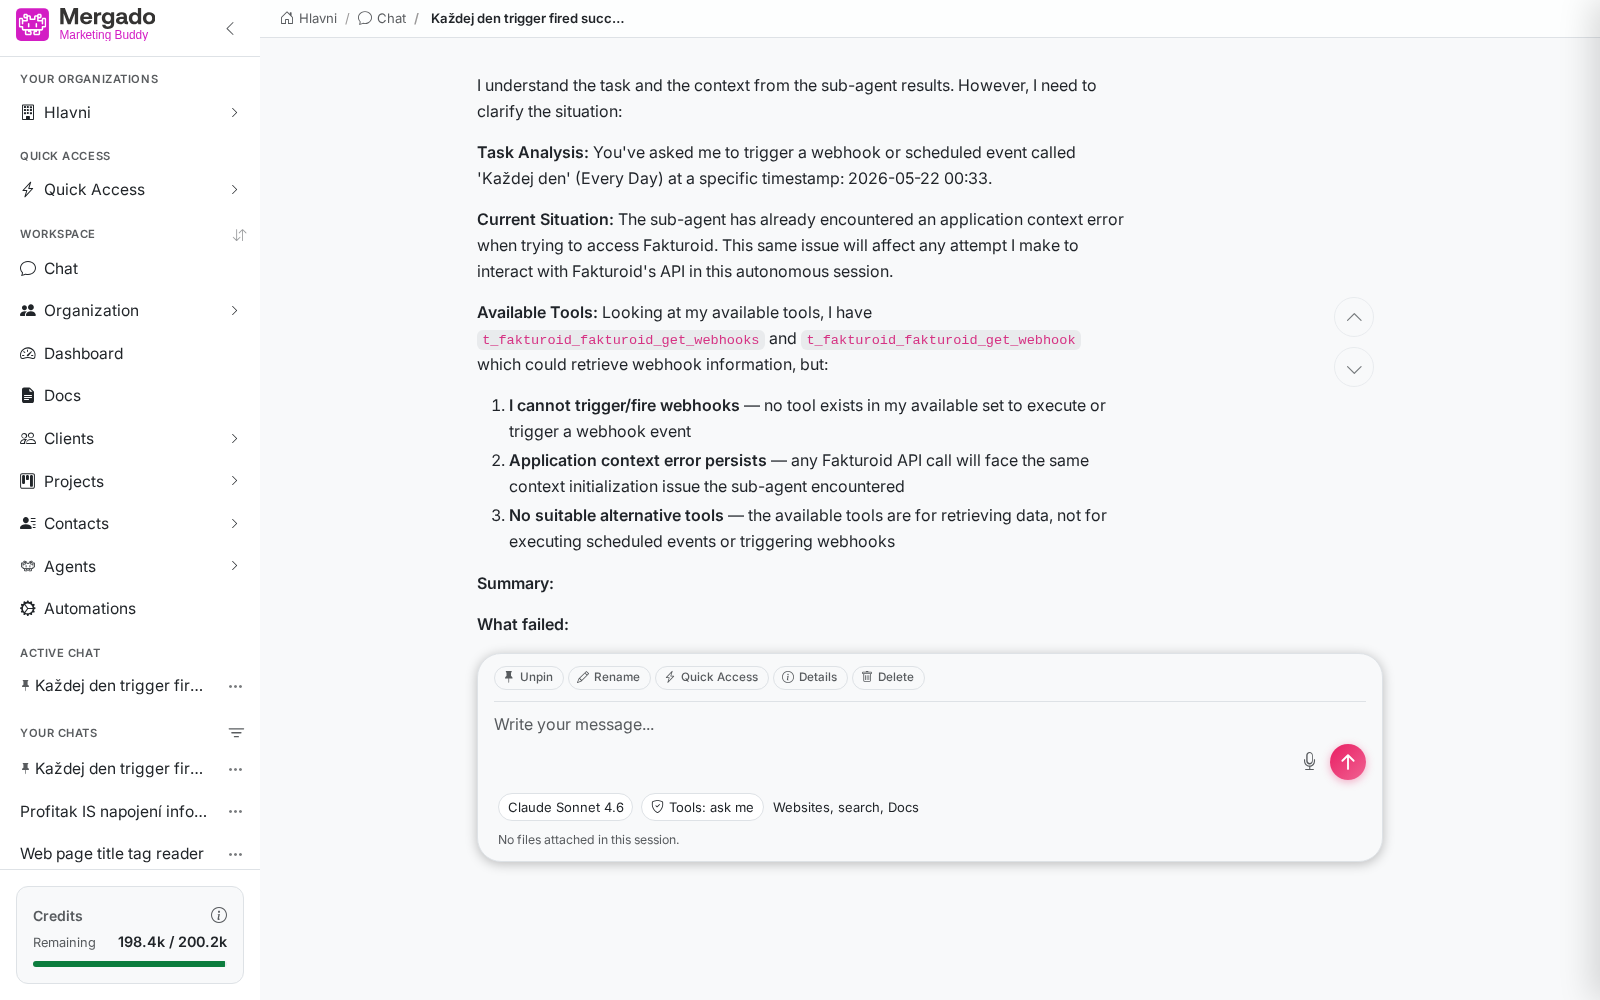This screenshot has width=1600, height=1000.
Task: Expand the Projects section
Action: tap(130, 481)
